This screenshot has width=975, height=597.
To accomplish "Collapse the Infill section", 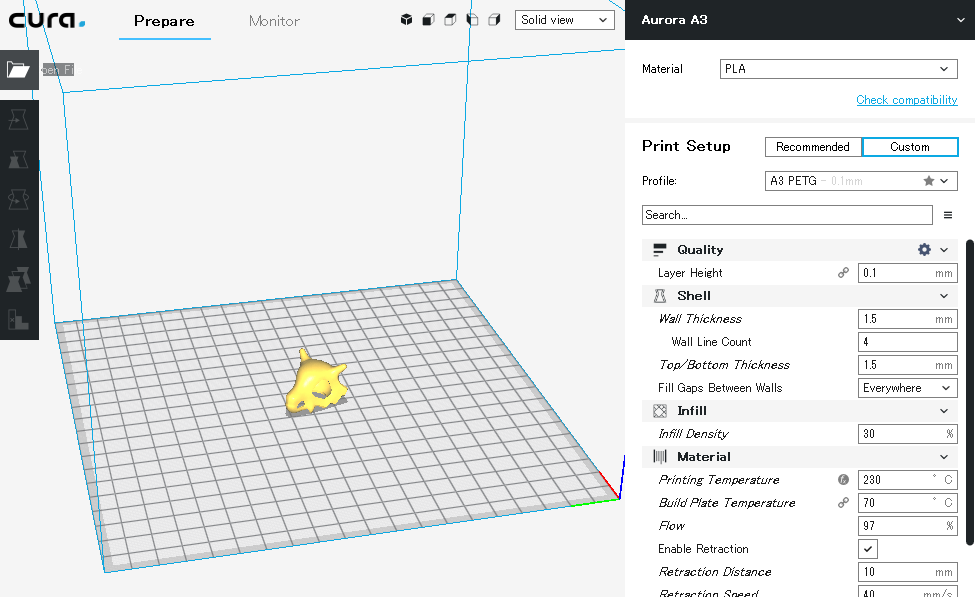I will tap(945, 411).
